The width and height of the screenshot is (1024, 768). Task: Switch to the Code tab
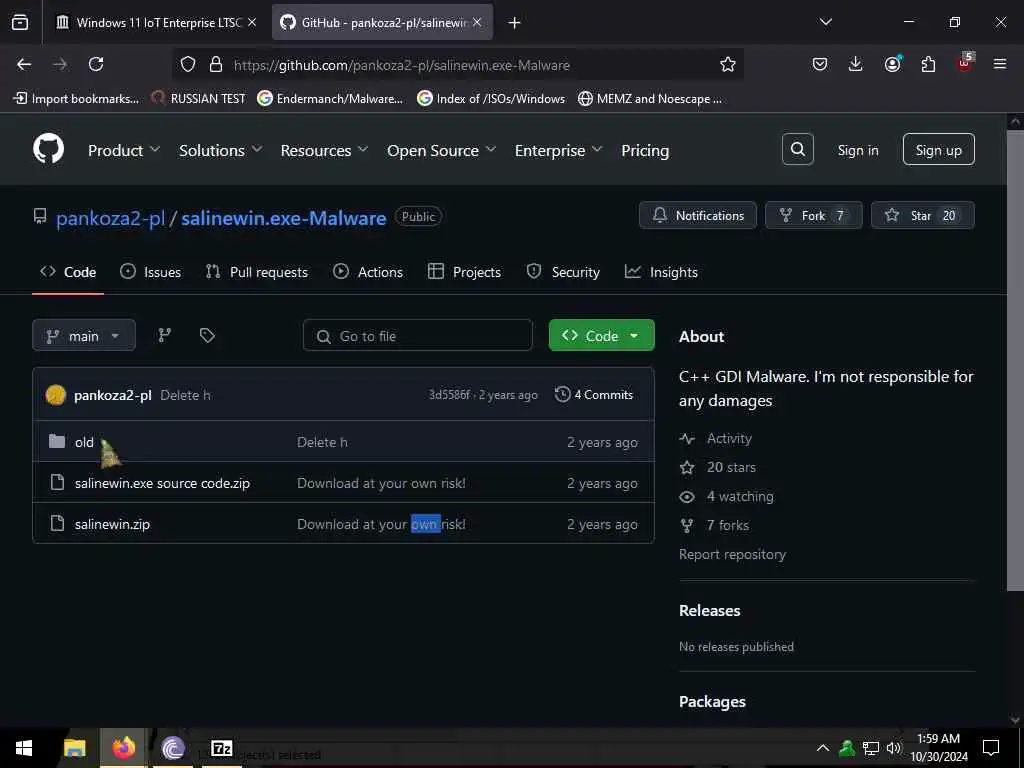[68, 272]
